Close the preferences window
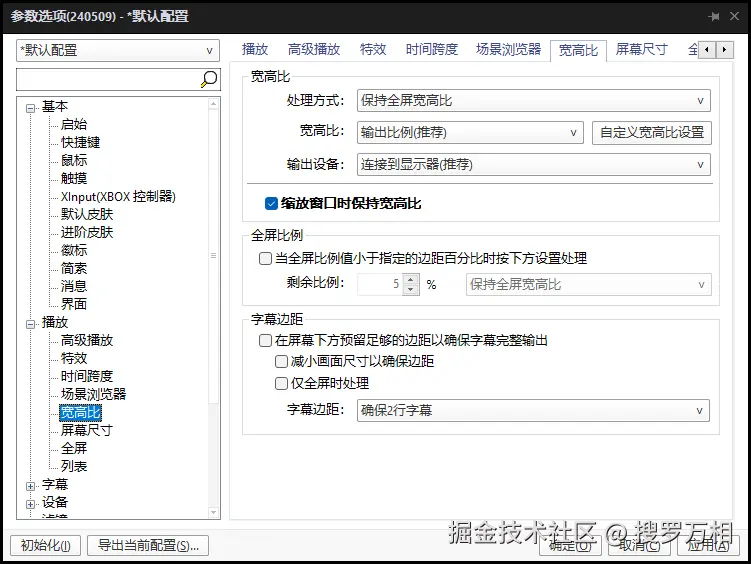751x564 pixels. (x=734, y=17)
